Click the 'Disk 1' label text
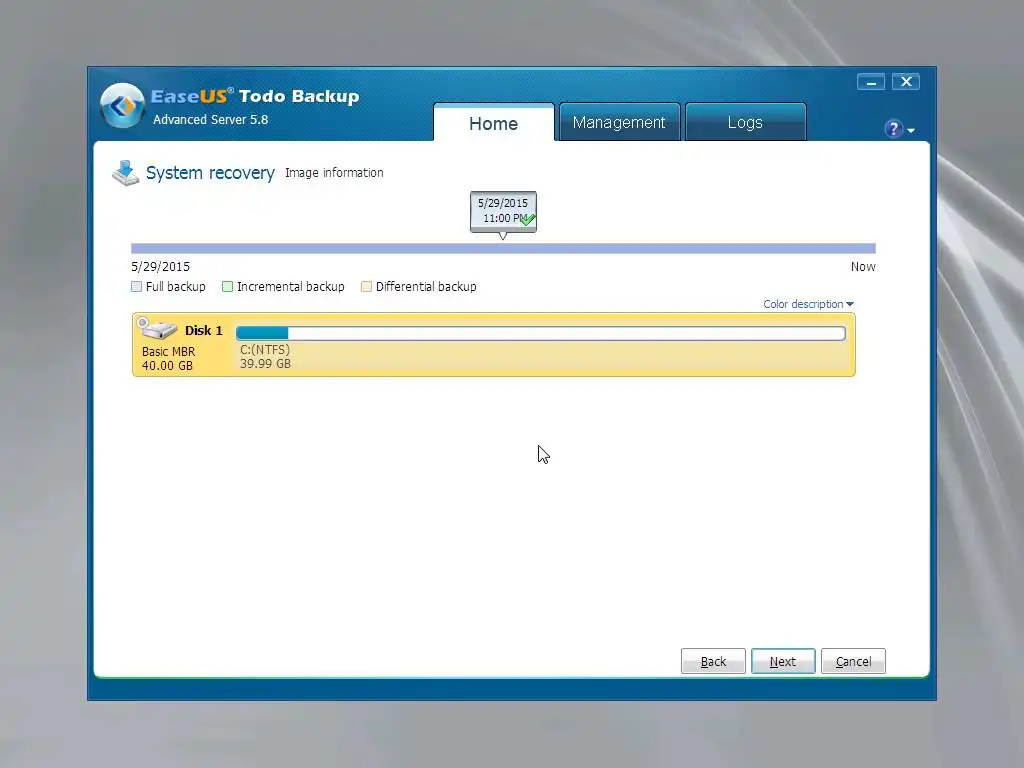1024x768 pixels. click(x=204, y=330)
